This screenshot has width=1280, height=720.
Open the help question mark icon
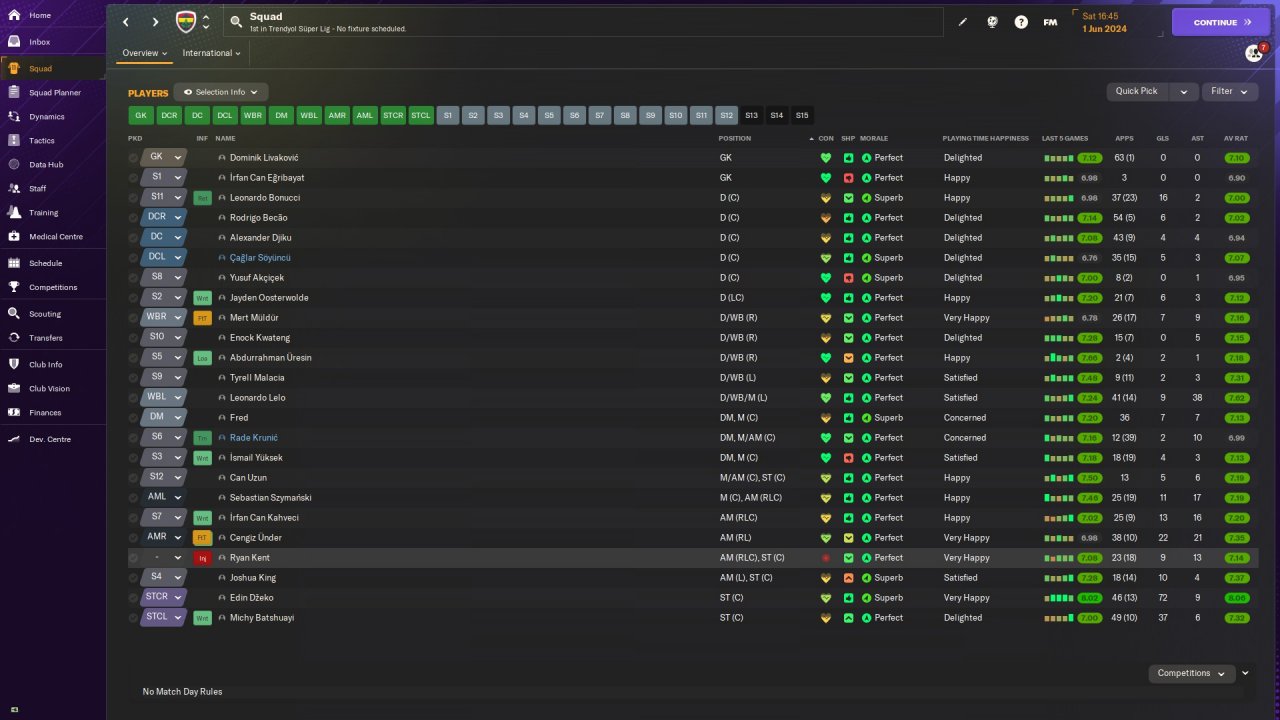[1021, 22]
